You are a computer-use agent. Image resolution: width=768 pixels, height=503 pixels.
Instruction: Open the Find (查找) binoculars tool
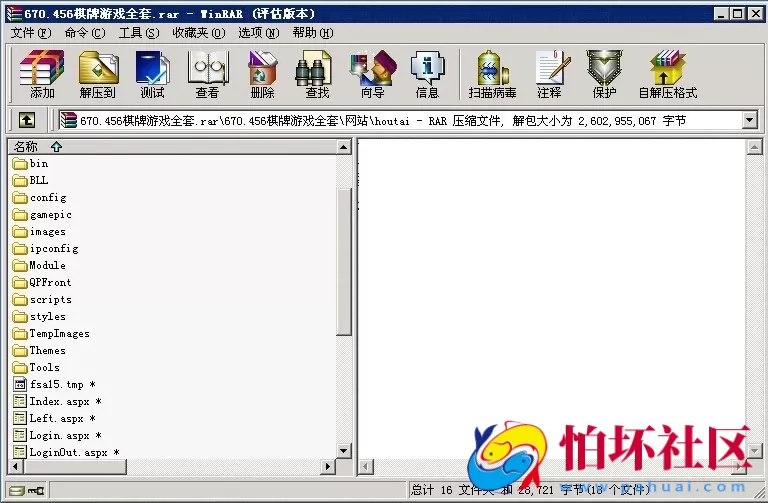[x=317, y=75]
